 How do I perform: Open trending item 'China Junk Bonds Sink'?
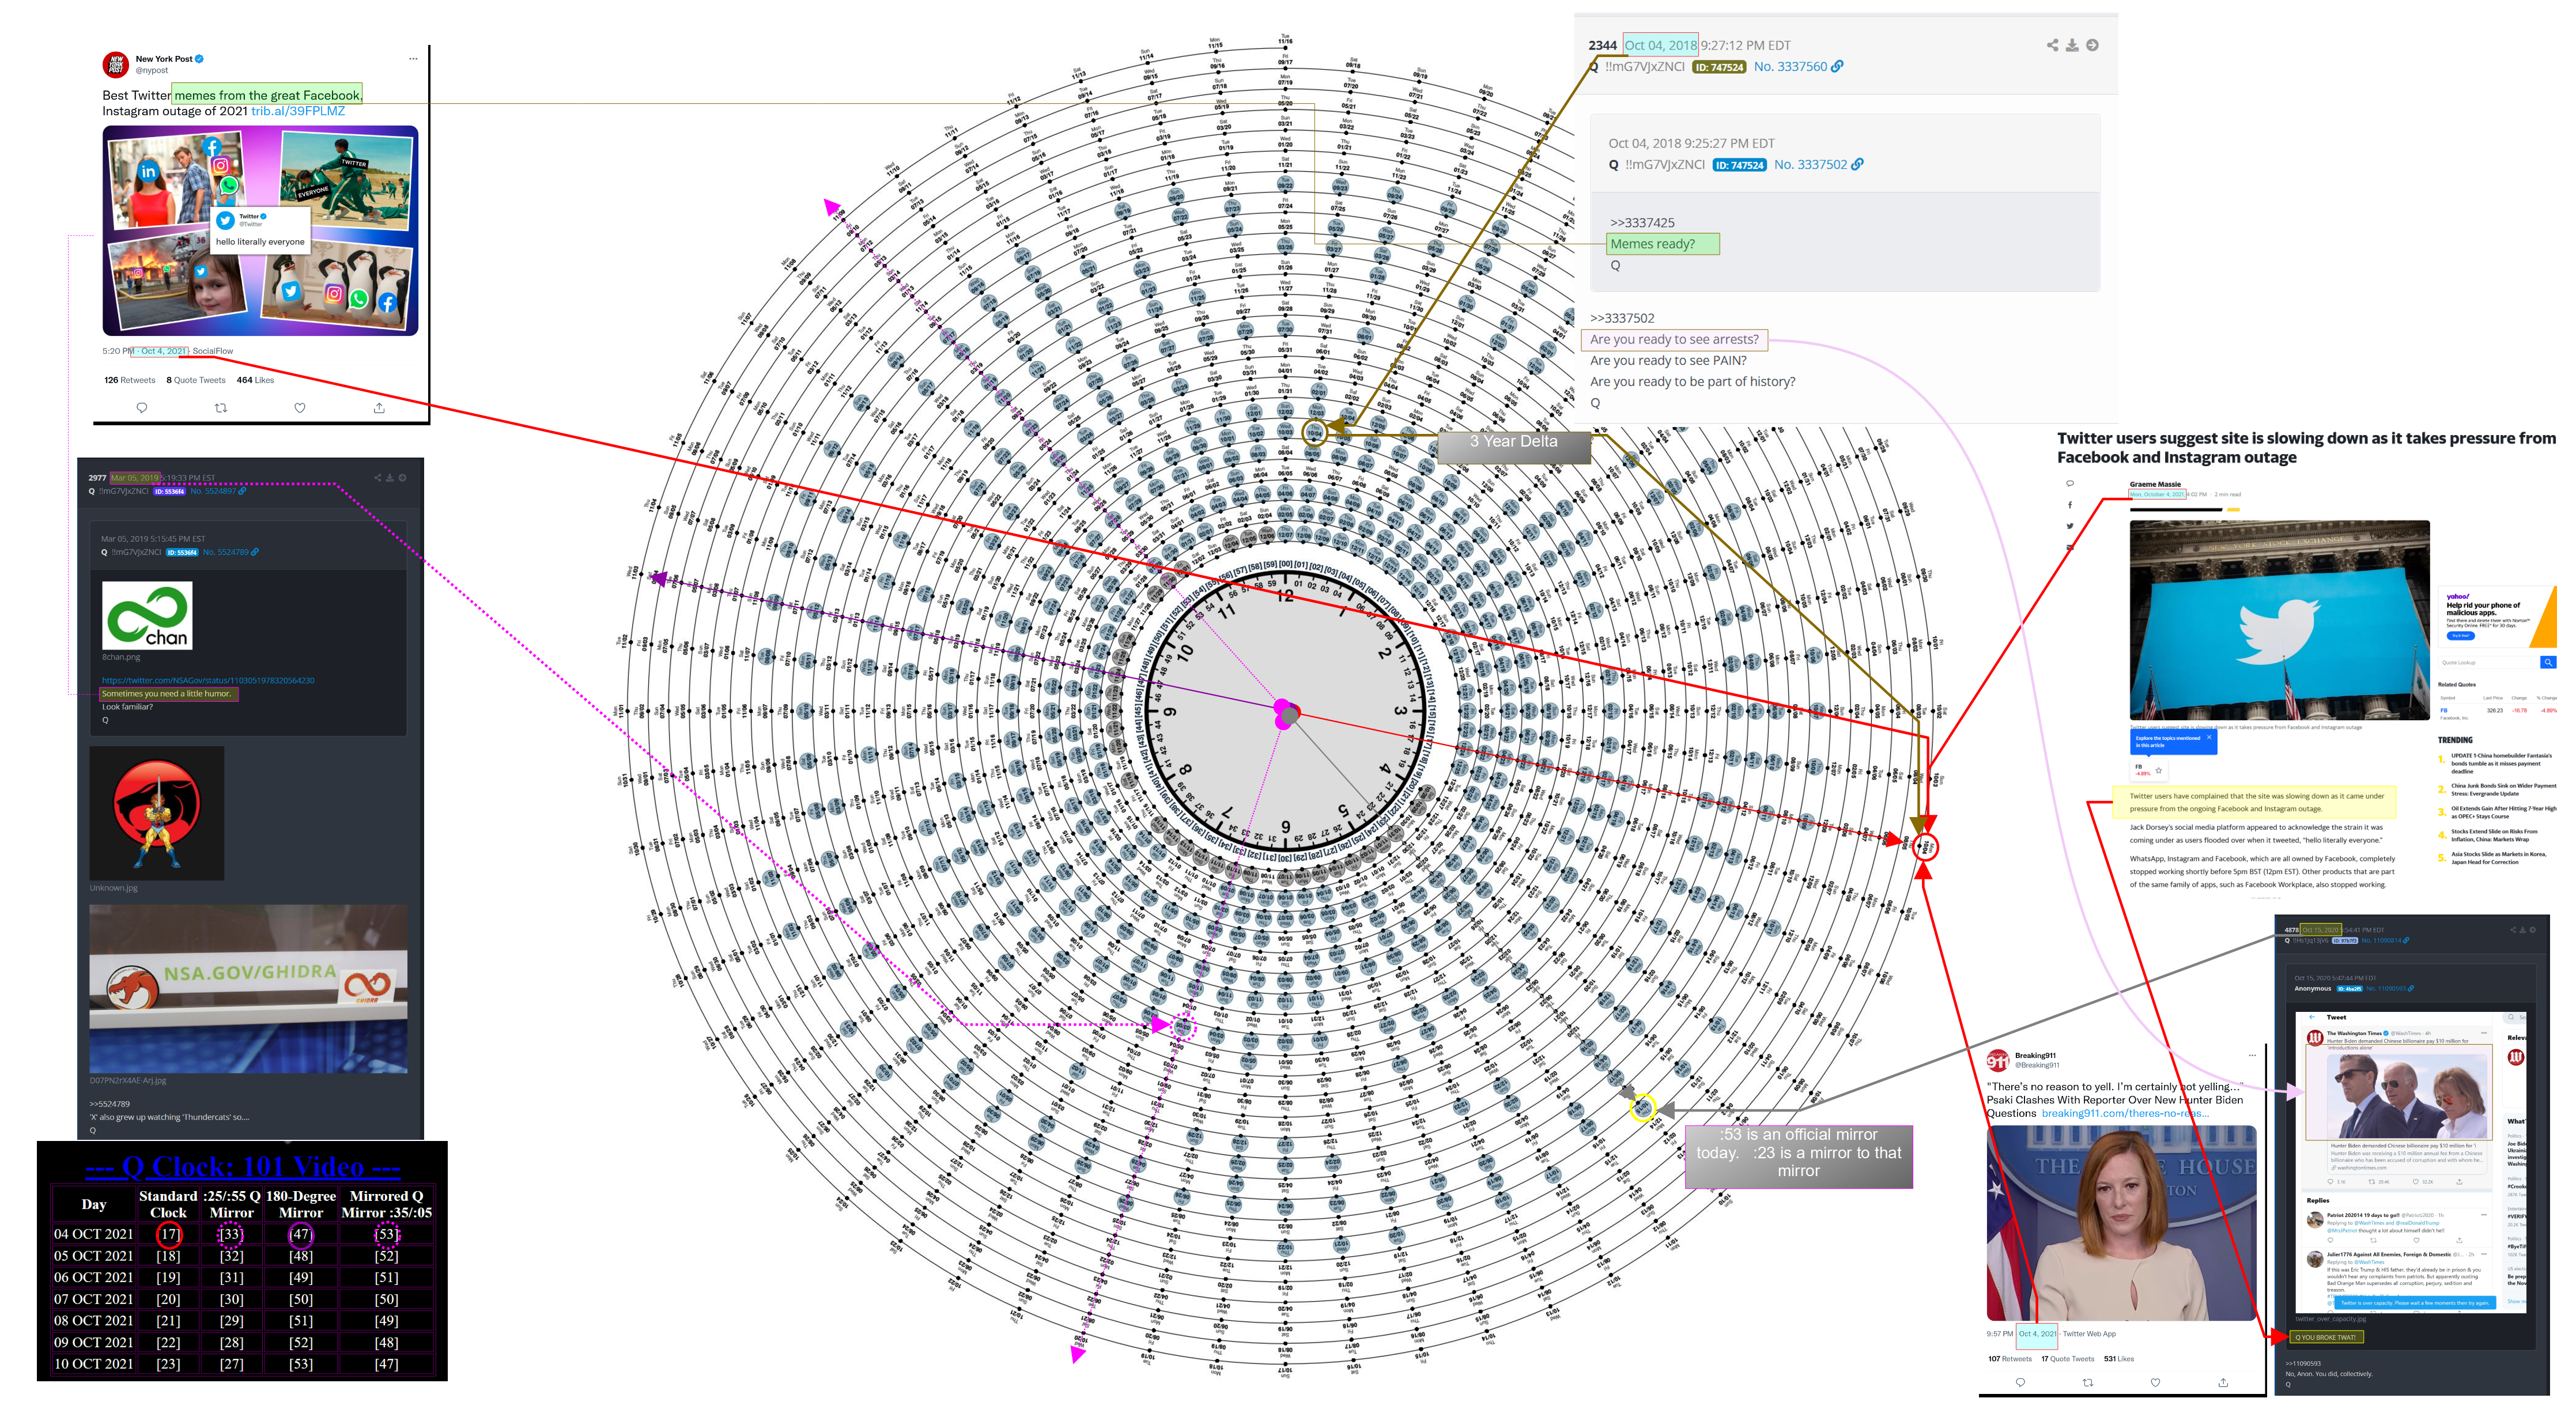pos(2503,790)
